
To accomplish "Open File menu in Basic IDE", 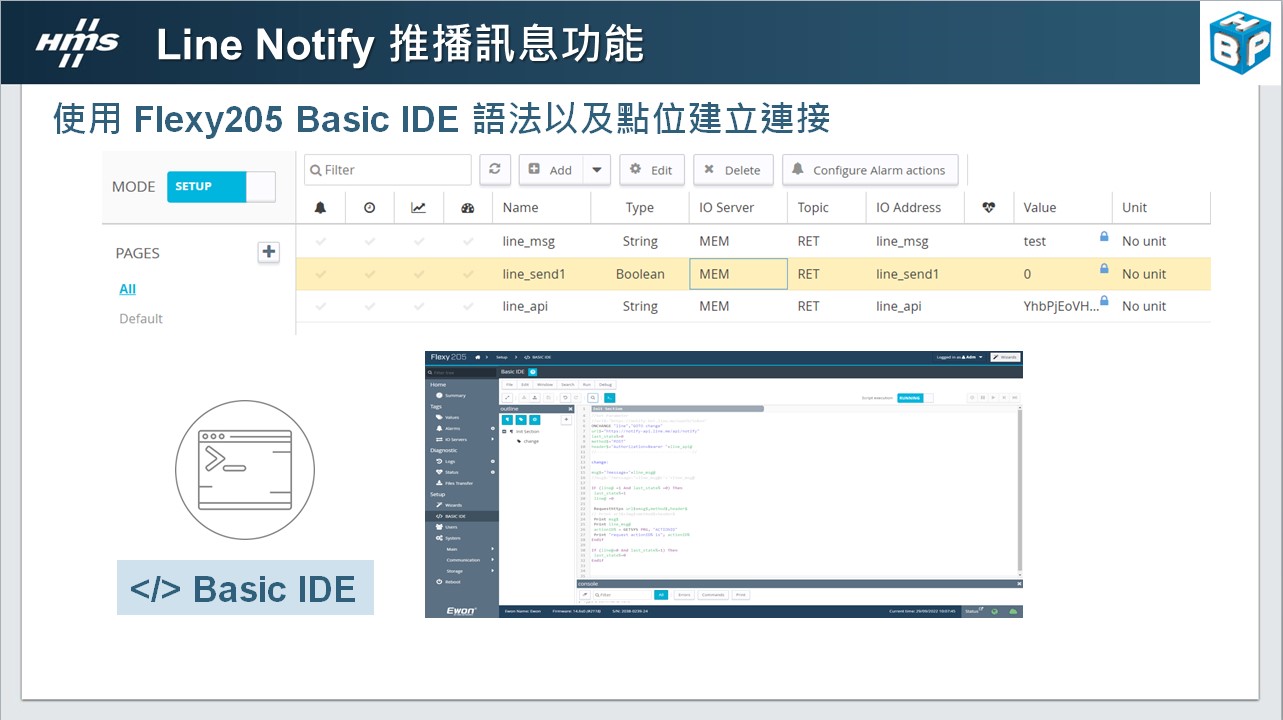I will pos(509,384).
